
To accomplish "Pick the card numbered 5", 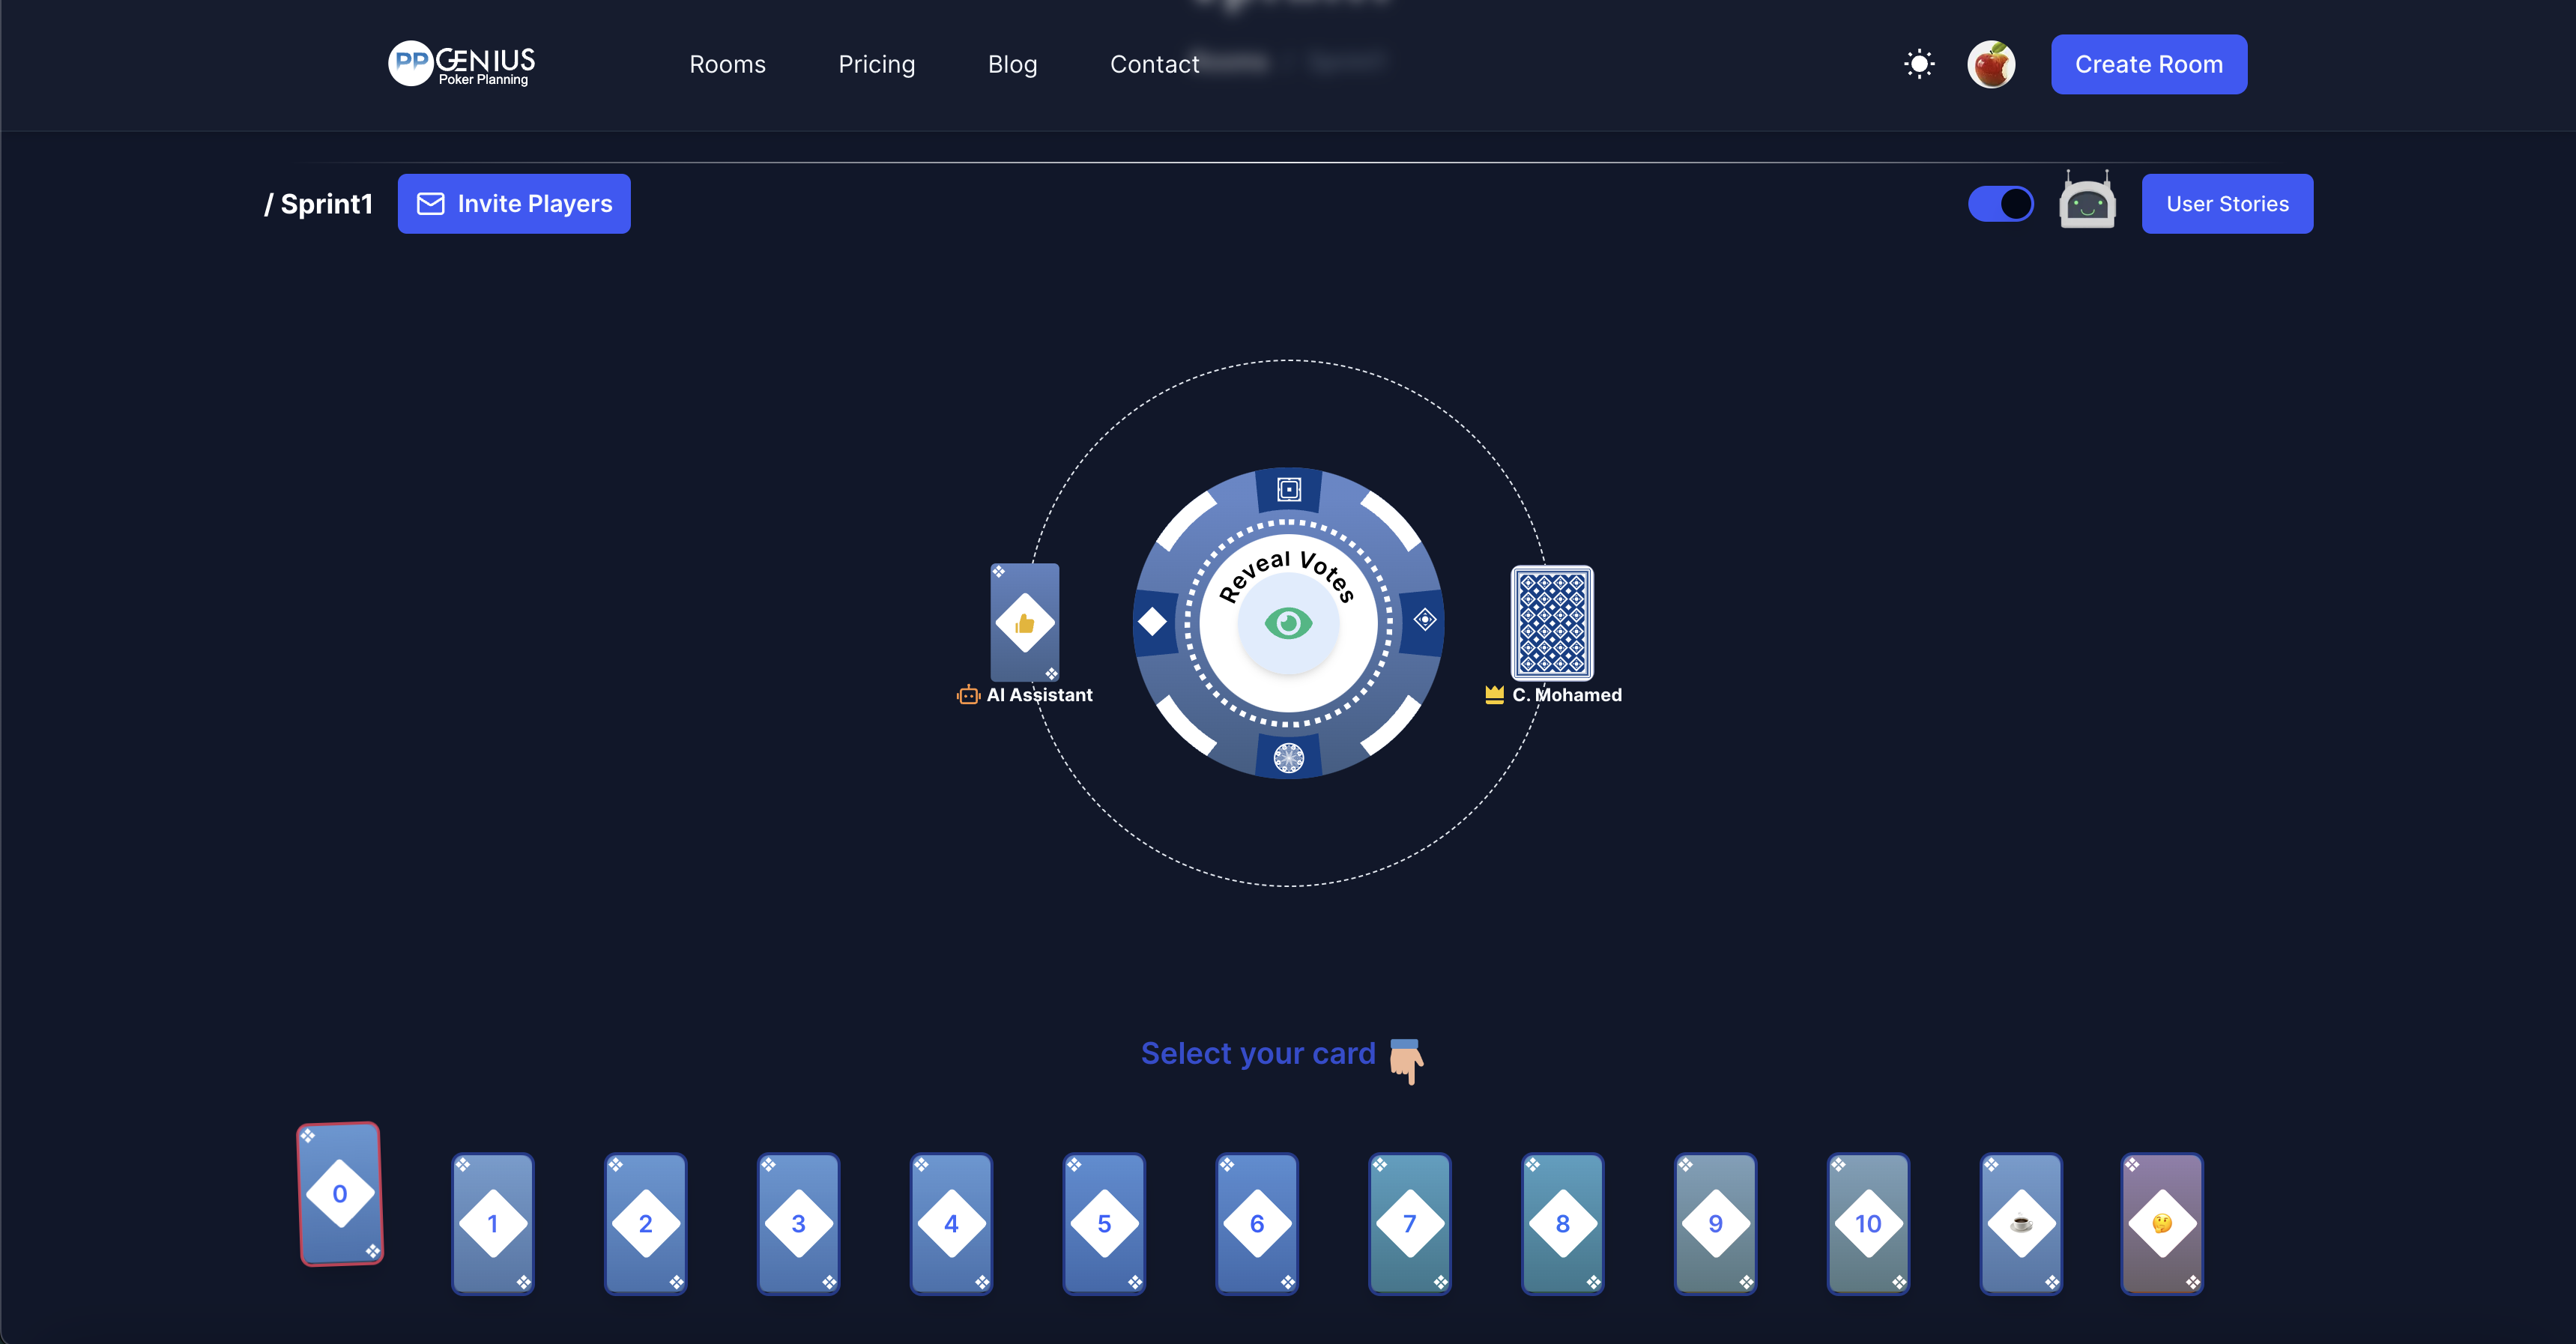I will pyautogui.click(x=1104, y=1223).
